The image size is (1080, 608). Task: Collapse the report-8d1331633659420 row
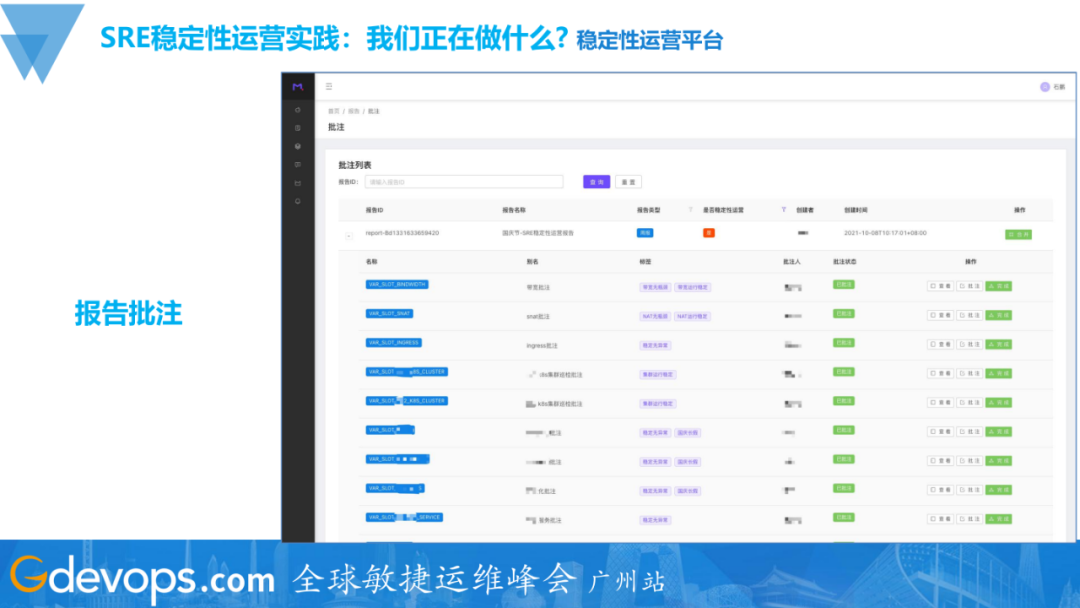(x=349, y=233)
